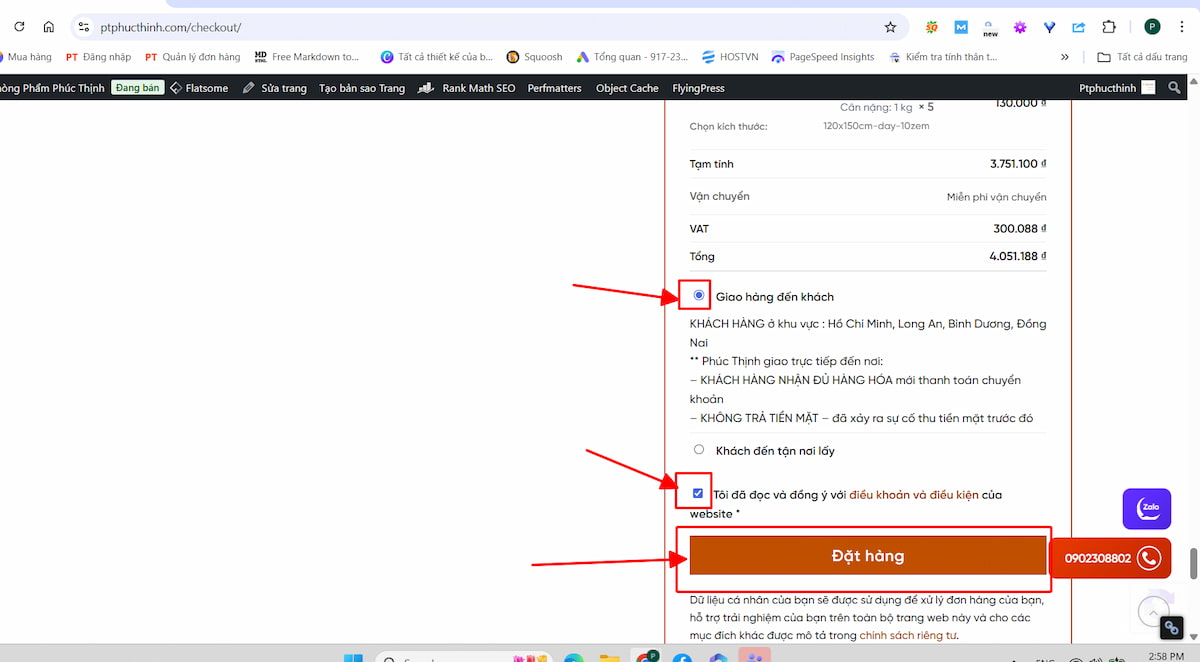Open the Flatsome admin bar menu
Image resolution: width=1200 pixels, height=662 pixels.
[x=198, y=88]
